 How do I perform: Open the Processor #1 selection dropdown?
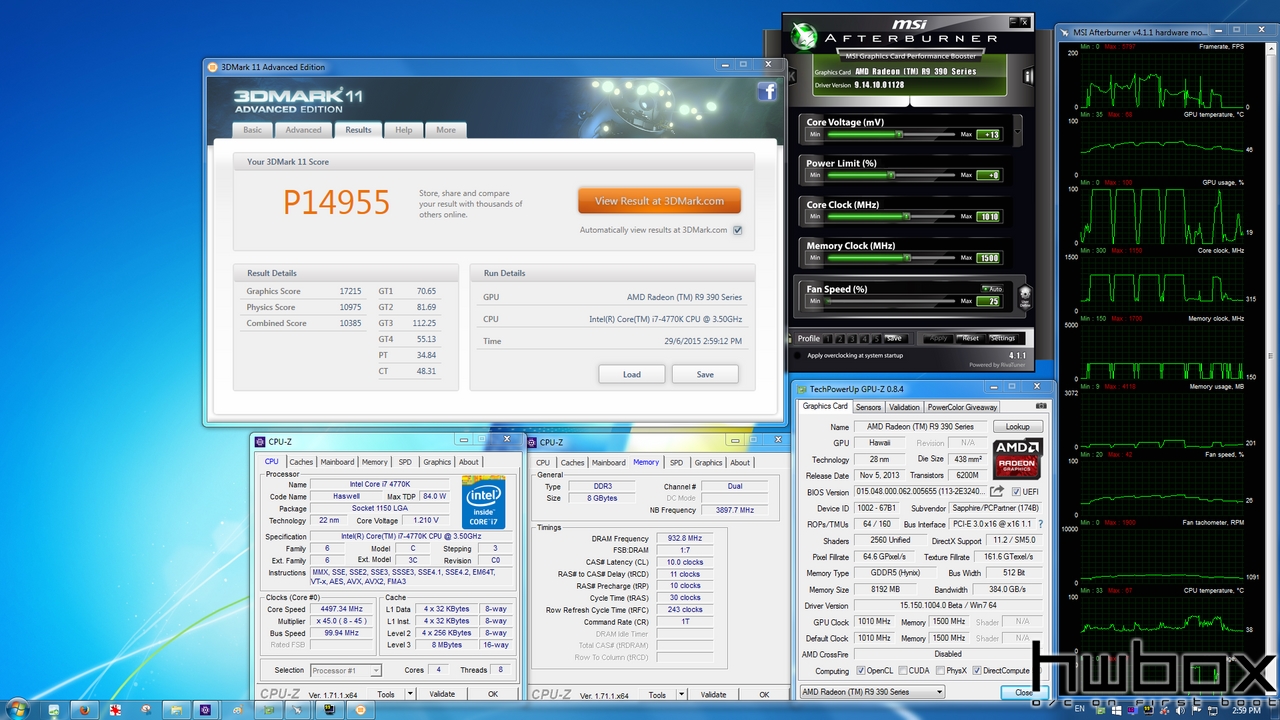[346, 670]
